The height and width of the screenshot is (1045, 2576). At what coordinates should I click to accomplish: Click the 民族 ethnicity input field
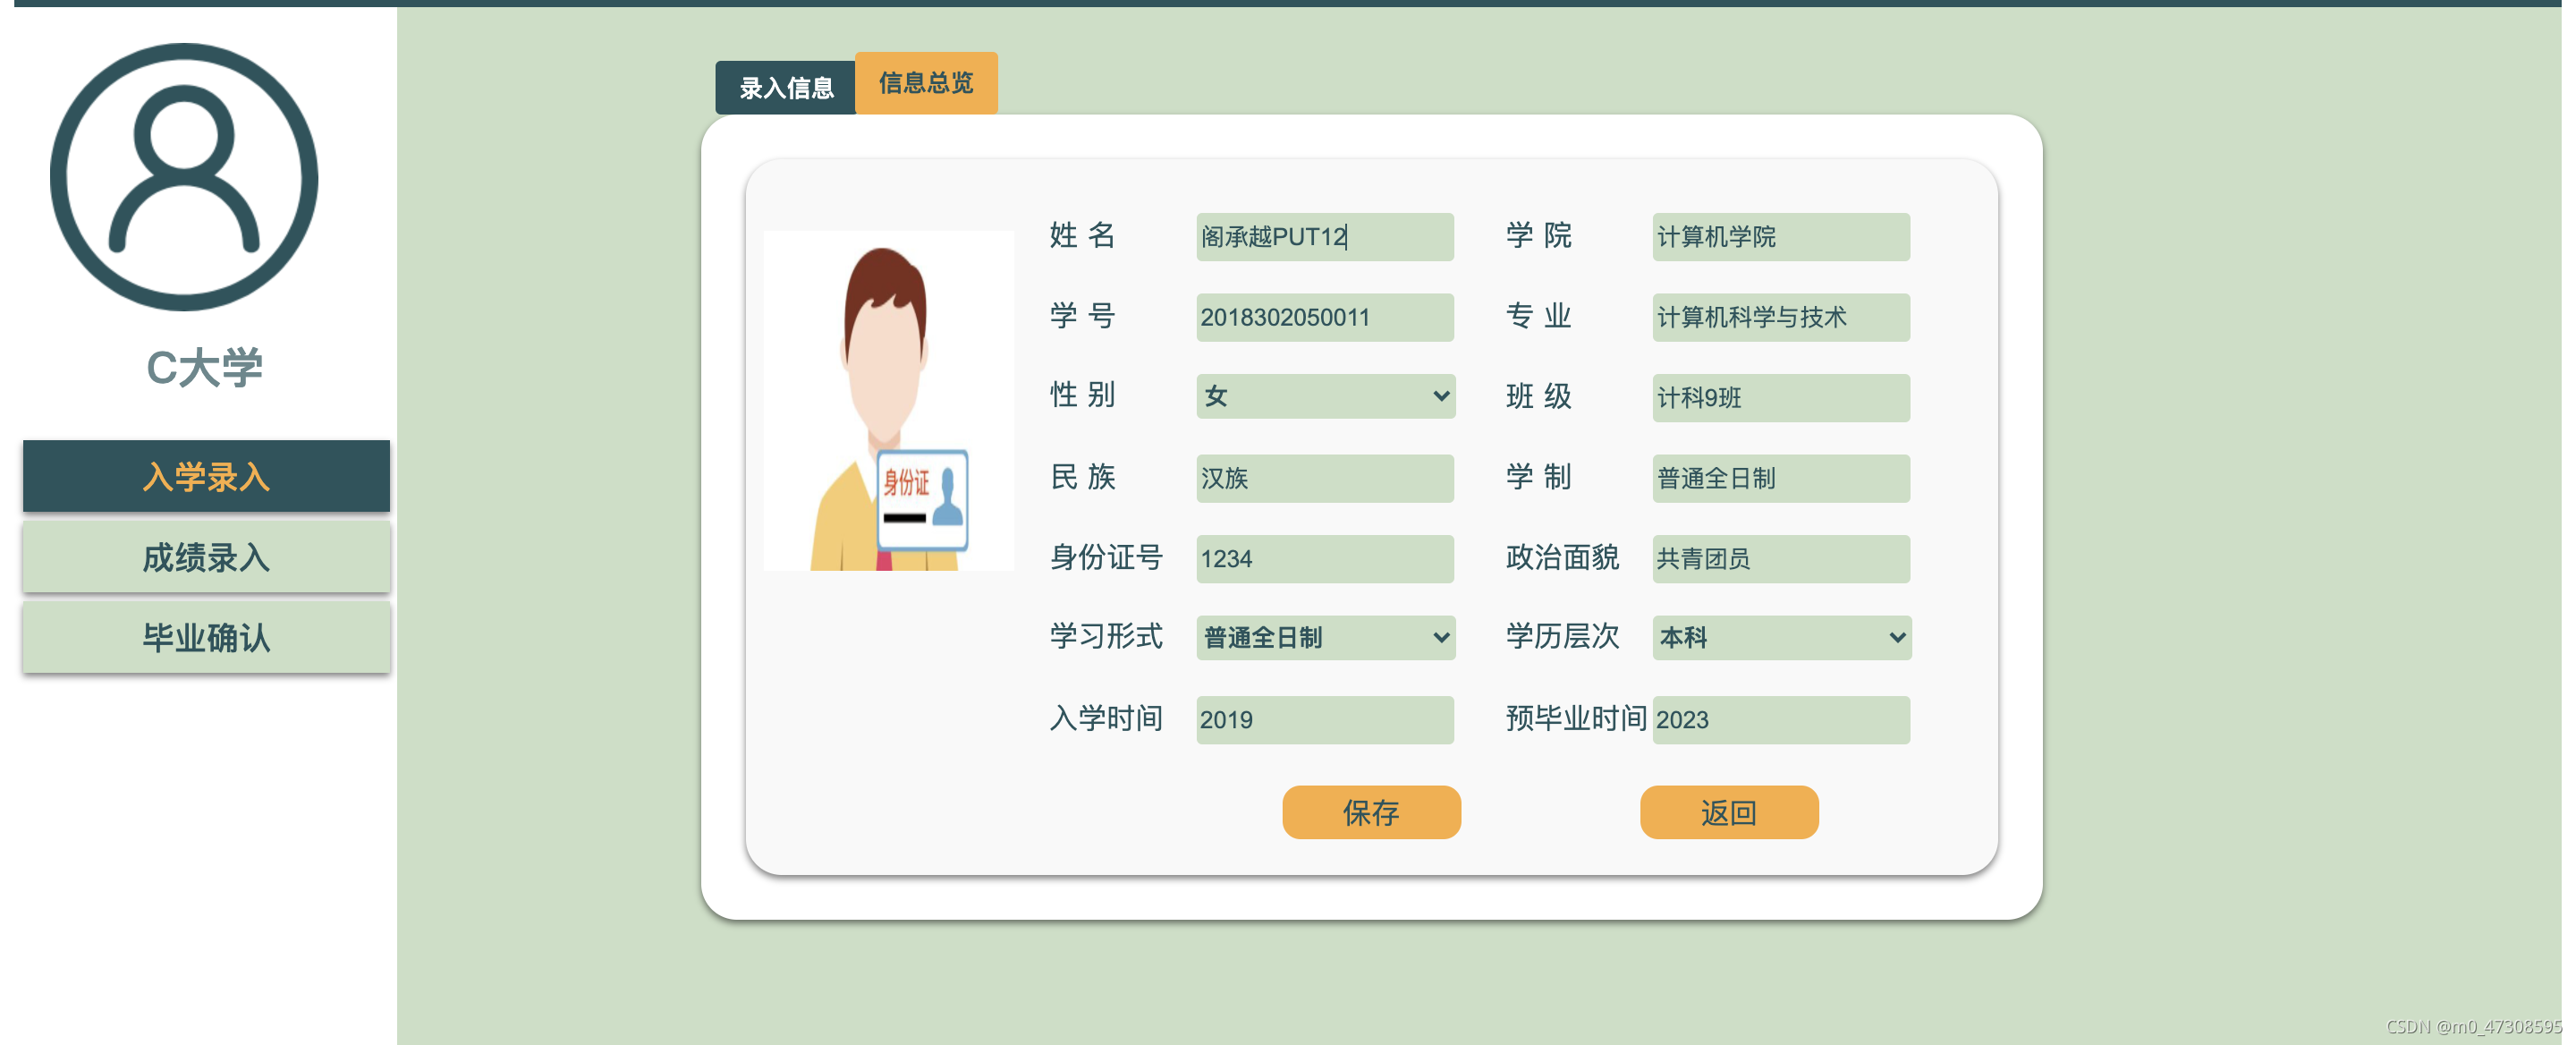pos(1324,478)
